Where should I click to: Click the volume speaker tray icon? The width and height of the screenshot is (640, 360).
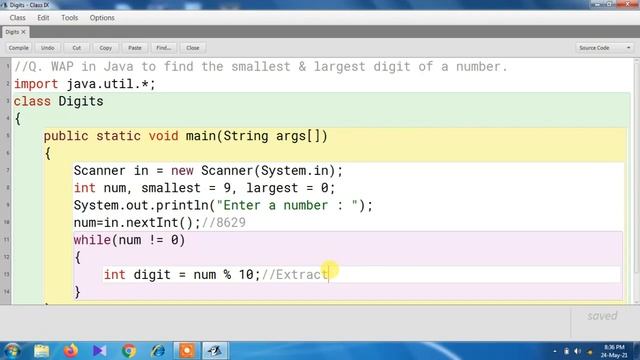[577, 351]
